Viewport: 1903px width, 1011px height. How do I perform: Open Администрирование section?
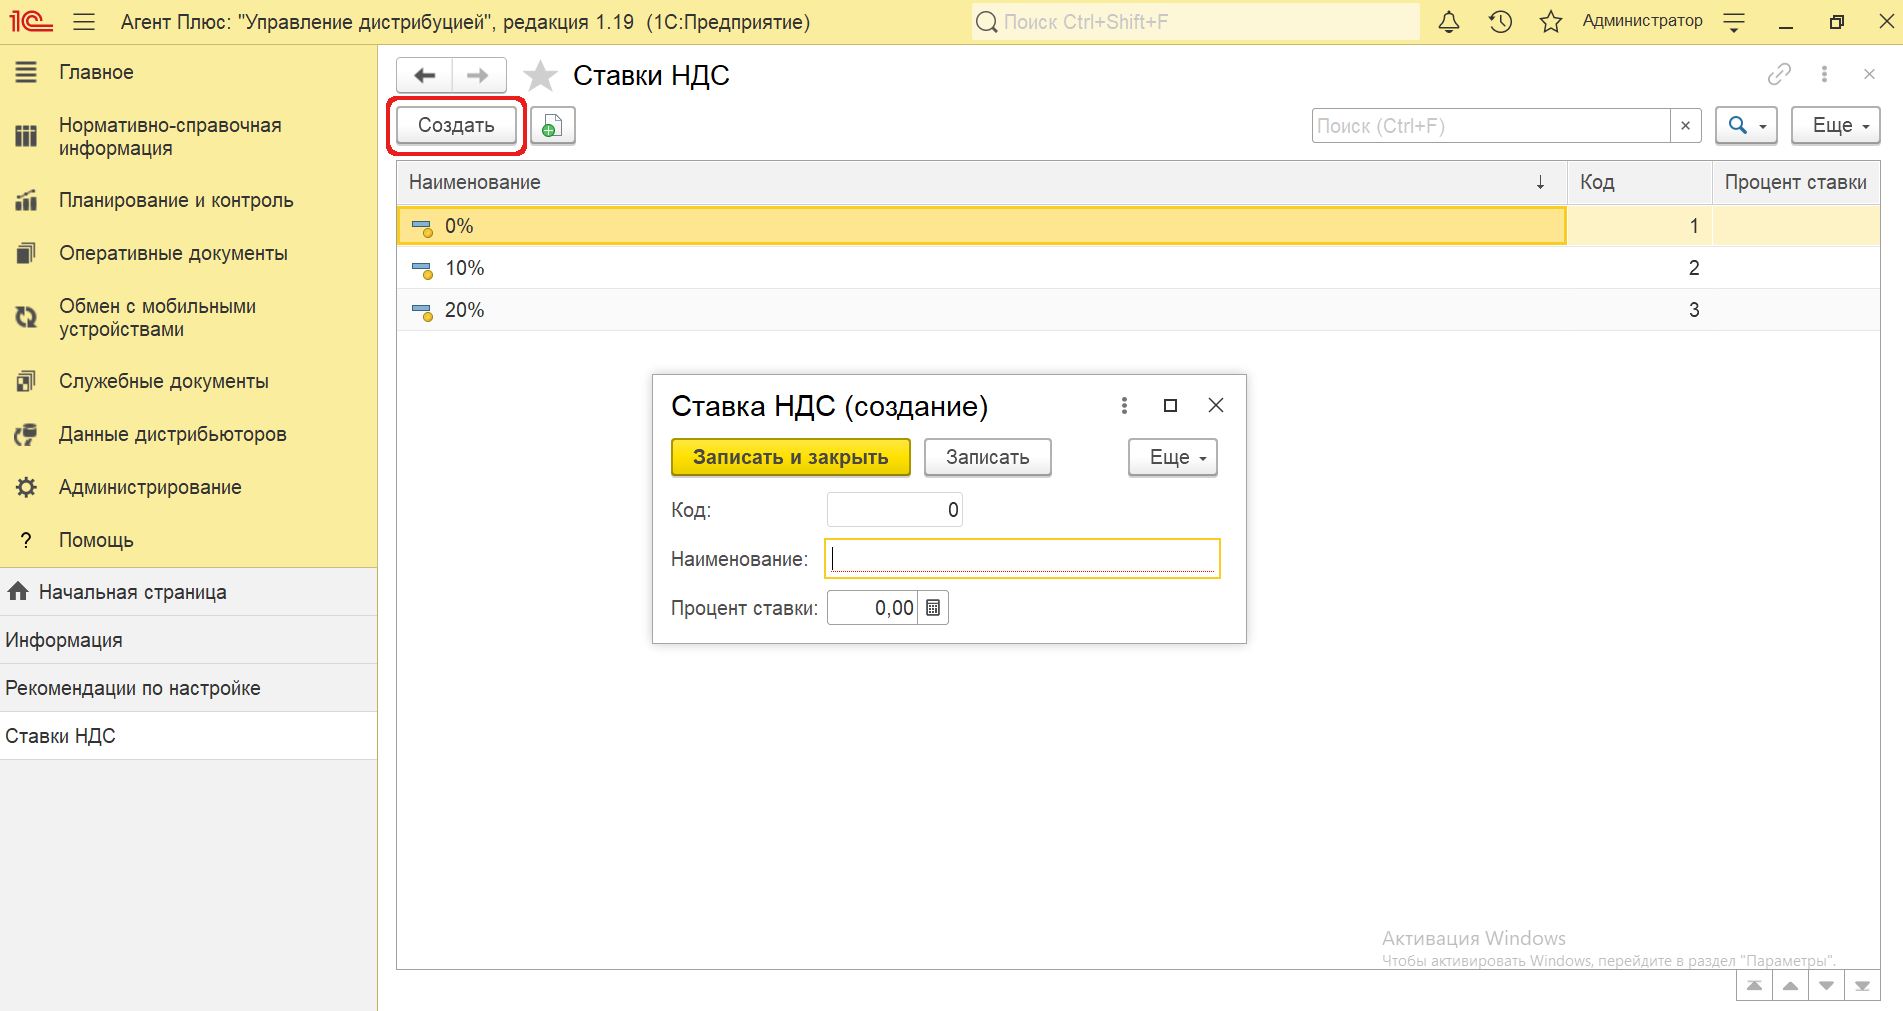coord(150,487)
